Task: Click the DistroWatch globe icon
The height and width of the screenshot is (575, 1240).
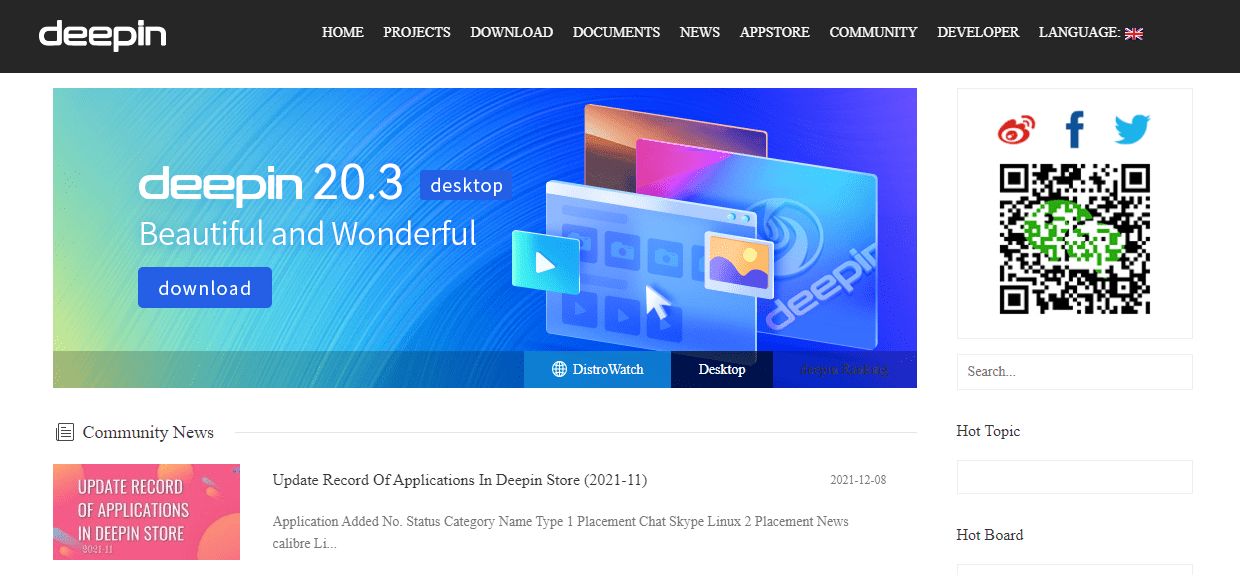Action: click(560, 369)
